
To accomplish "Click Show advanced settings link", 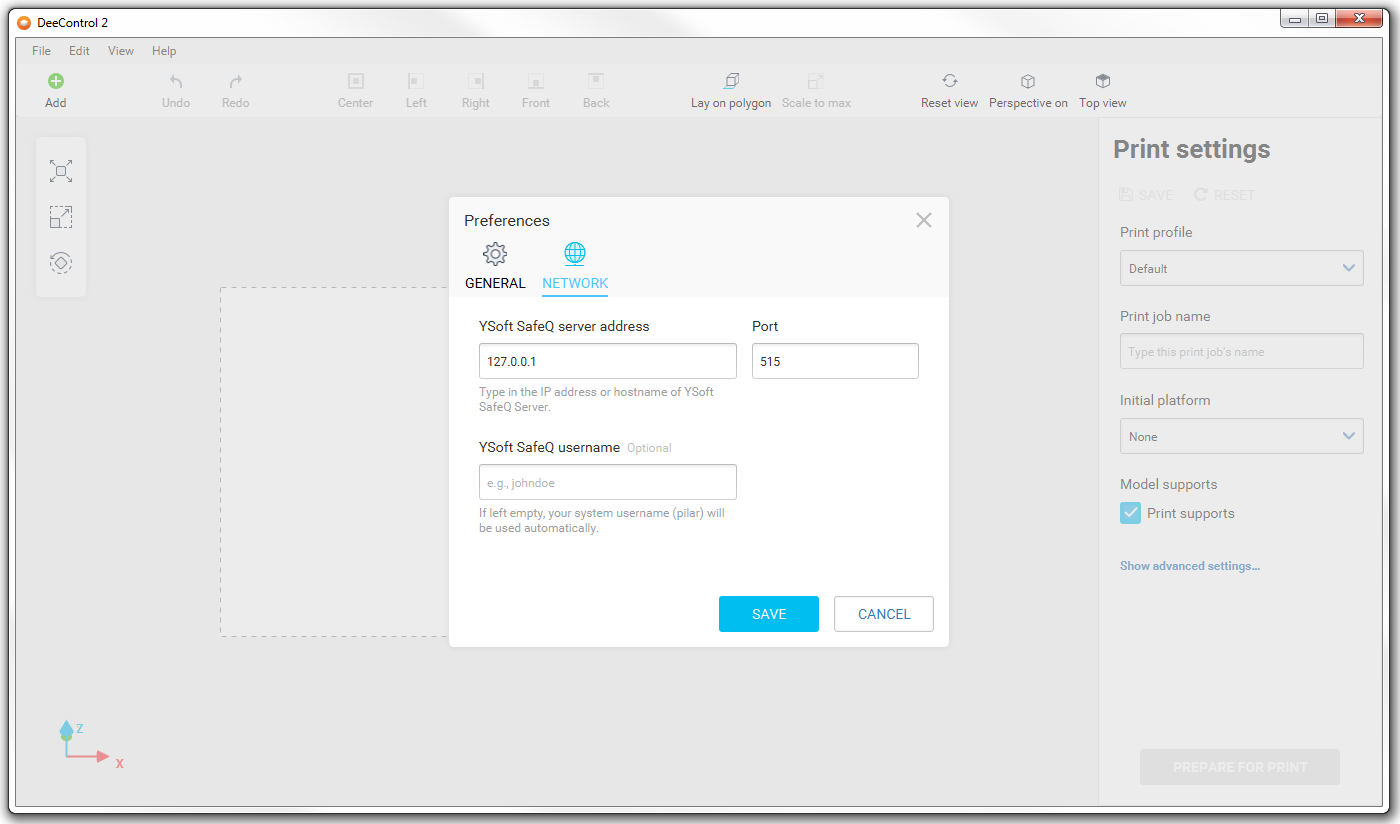I will pos(1189,566).
